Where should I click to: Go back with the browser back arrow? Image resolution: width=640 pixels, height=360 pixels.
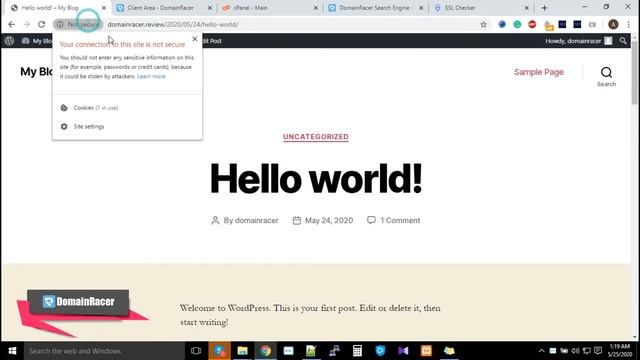pos(11,24)
